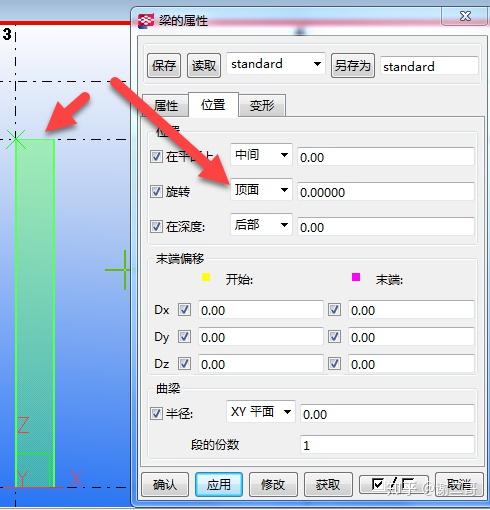Select the 位置 tab
Screen dimensions: 490x510
[213, 105]
